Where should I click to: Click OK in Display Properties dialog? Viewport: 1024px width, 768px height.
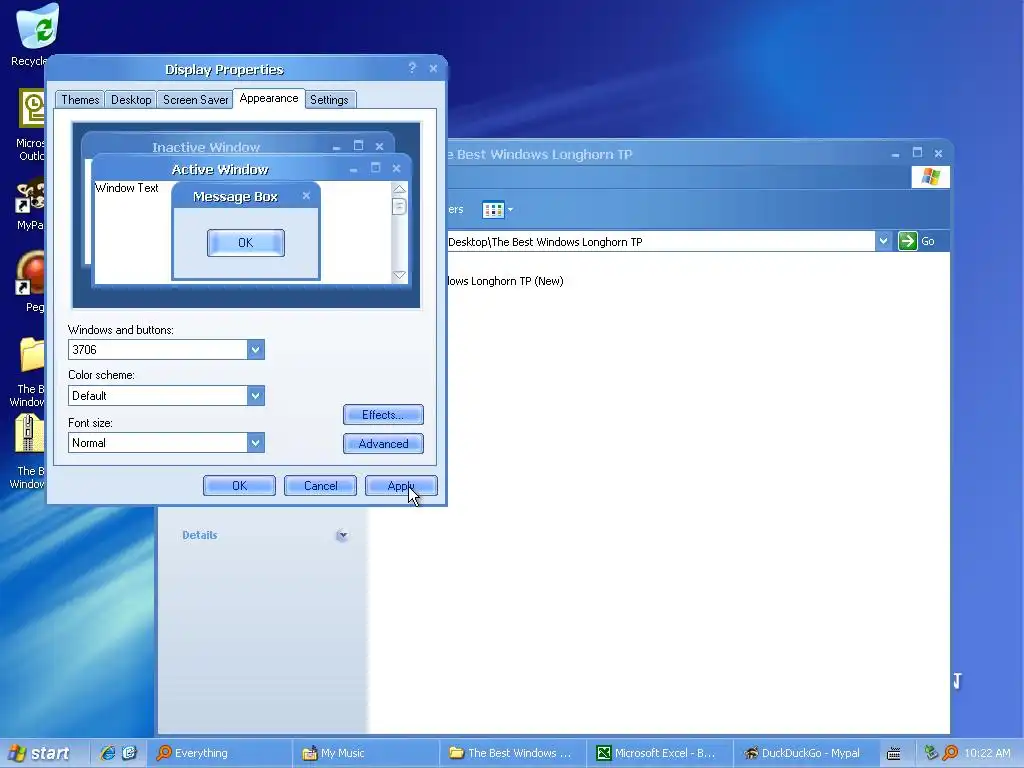point(239,485)
